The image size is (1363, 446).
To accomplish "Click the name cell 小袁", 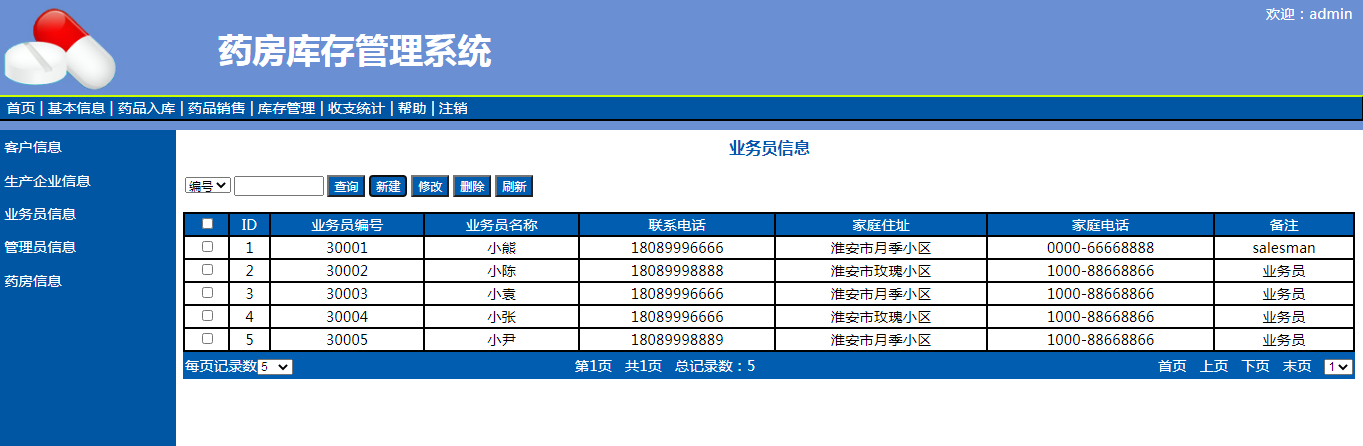I will pyautogui.click(x=502, y=293).
